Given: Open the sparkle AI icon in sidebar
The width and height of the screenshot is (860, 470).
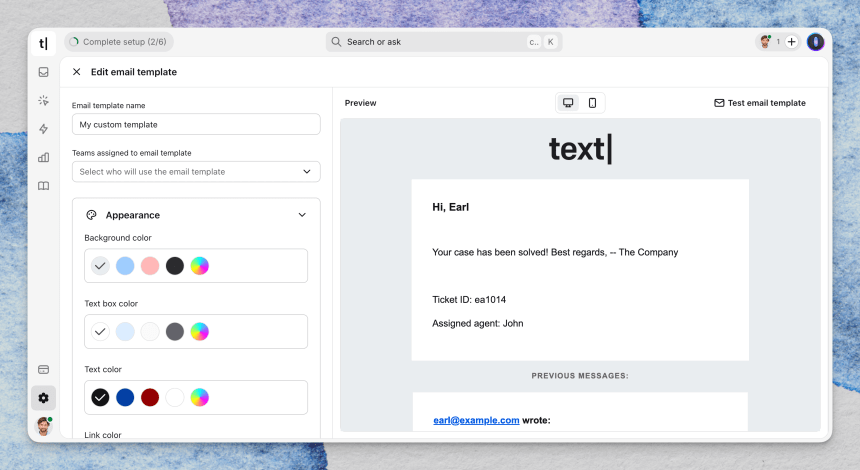Looking at the screenshot, I should point(43,100).
